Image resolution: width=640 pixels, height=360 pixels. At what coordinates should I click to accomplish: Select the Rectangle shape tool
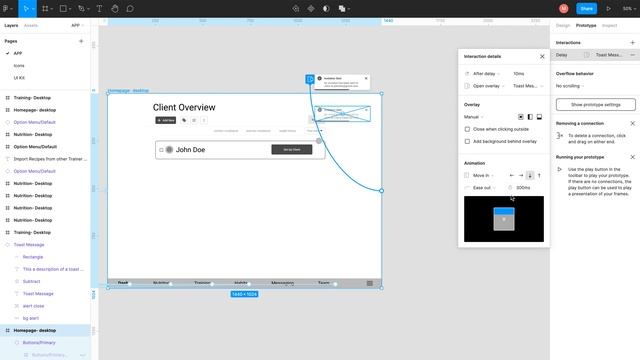[x=64, y=9]
